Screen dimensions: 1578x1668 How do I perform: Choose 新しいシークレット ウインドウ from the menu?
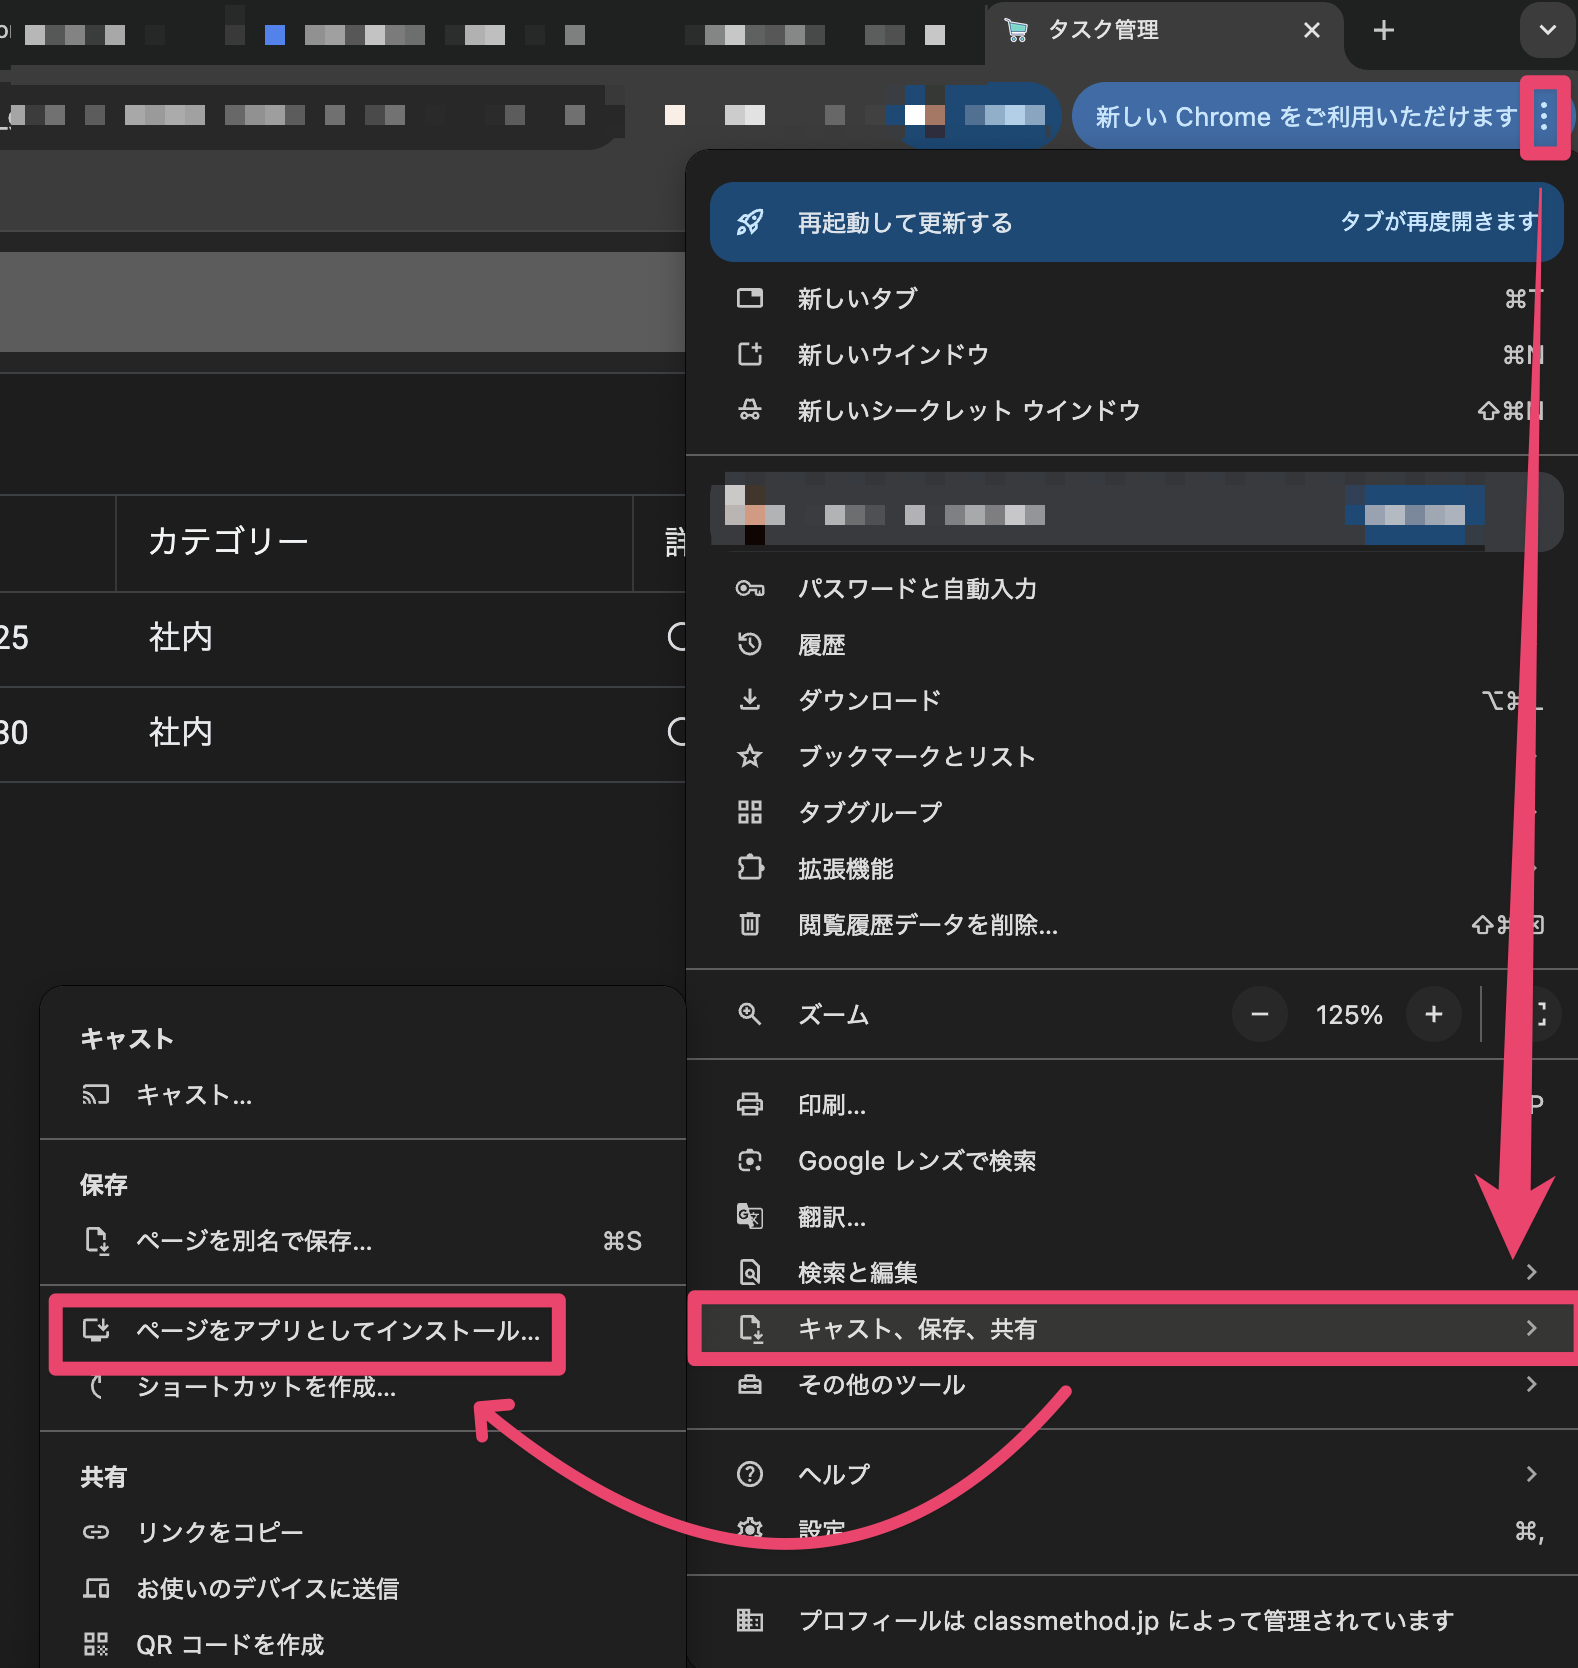click(968, 410)
